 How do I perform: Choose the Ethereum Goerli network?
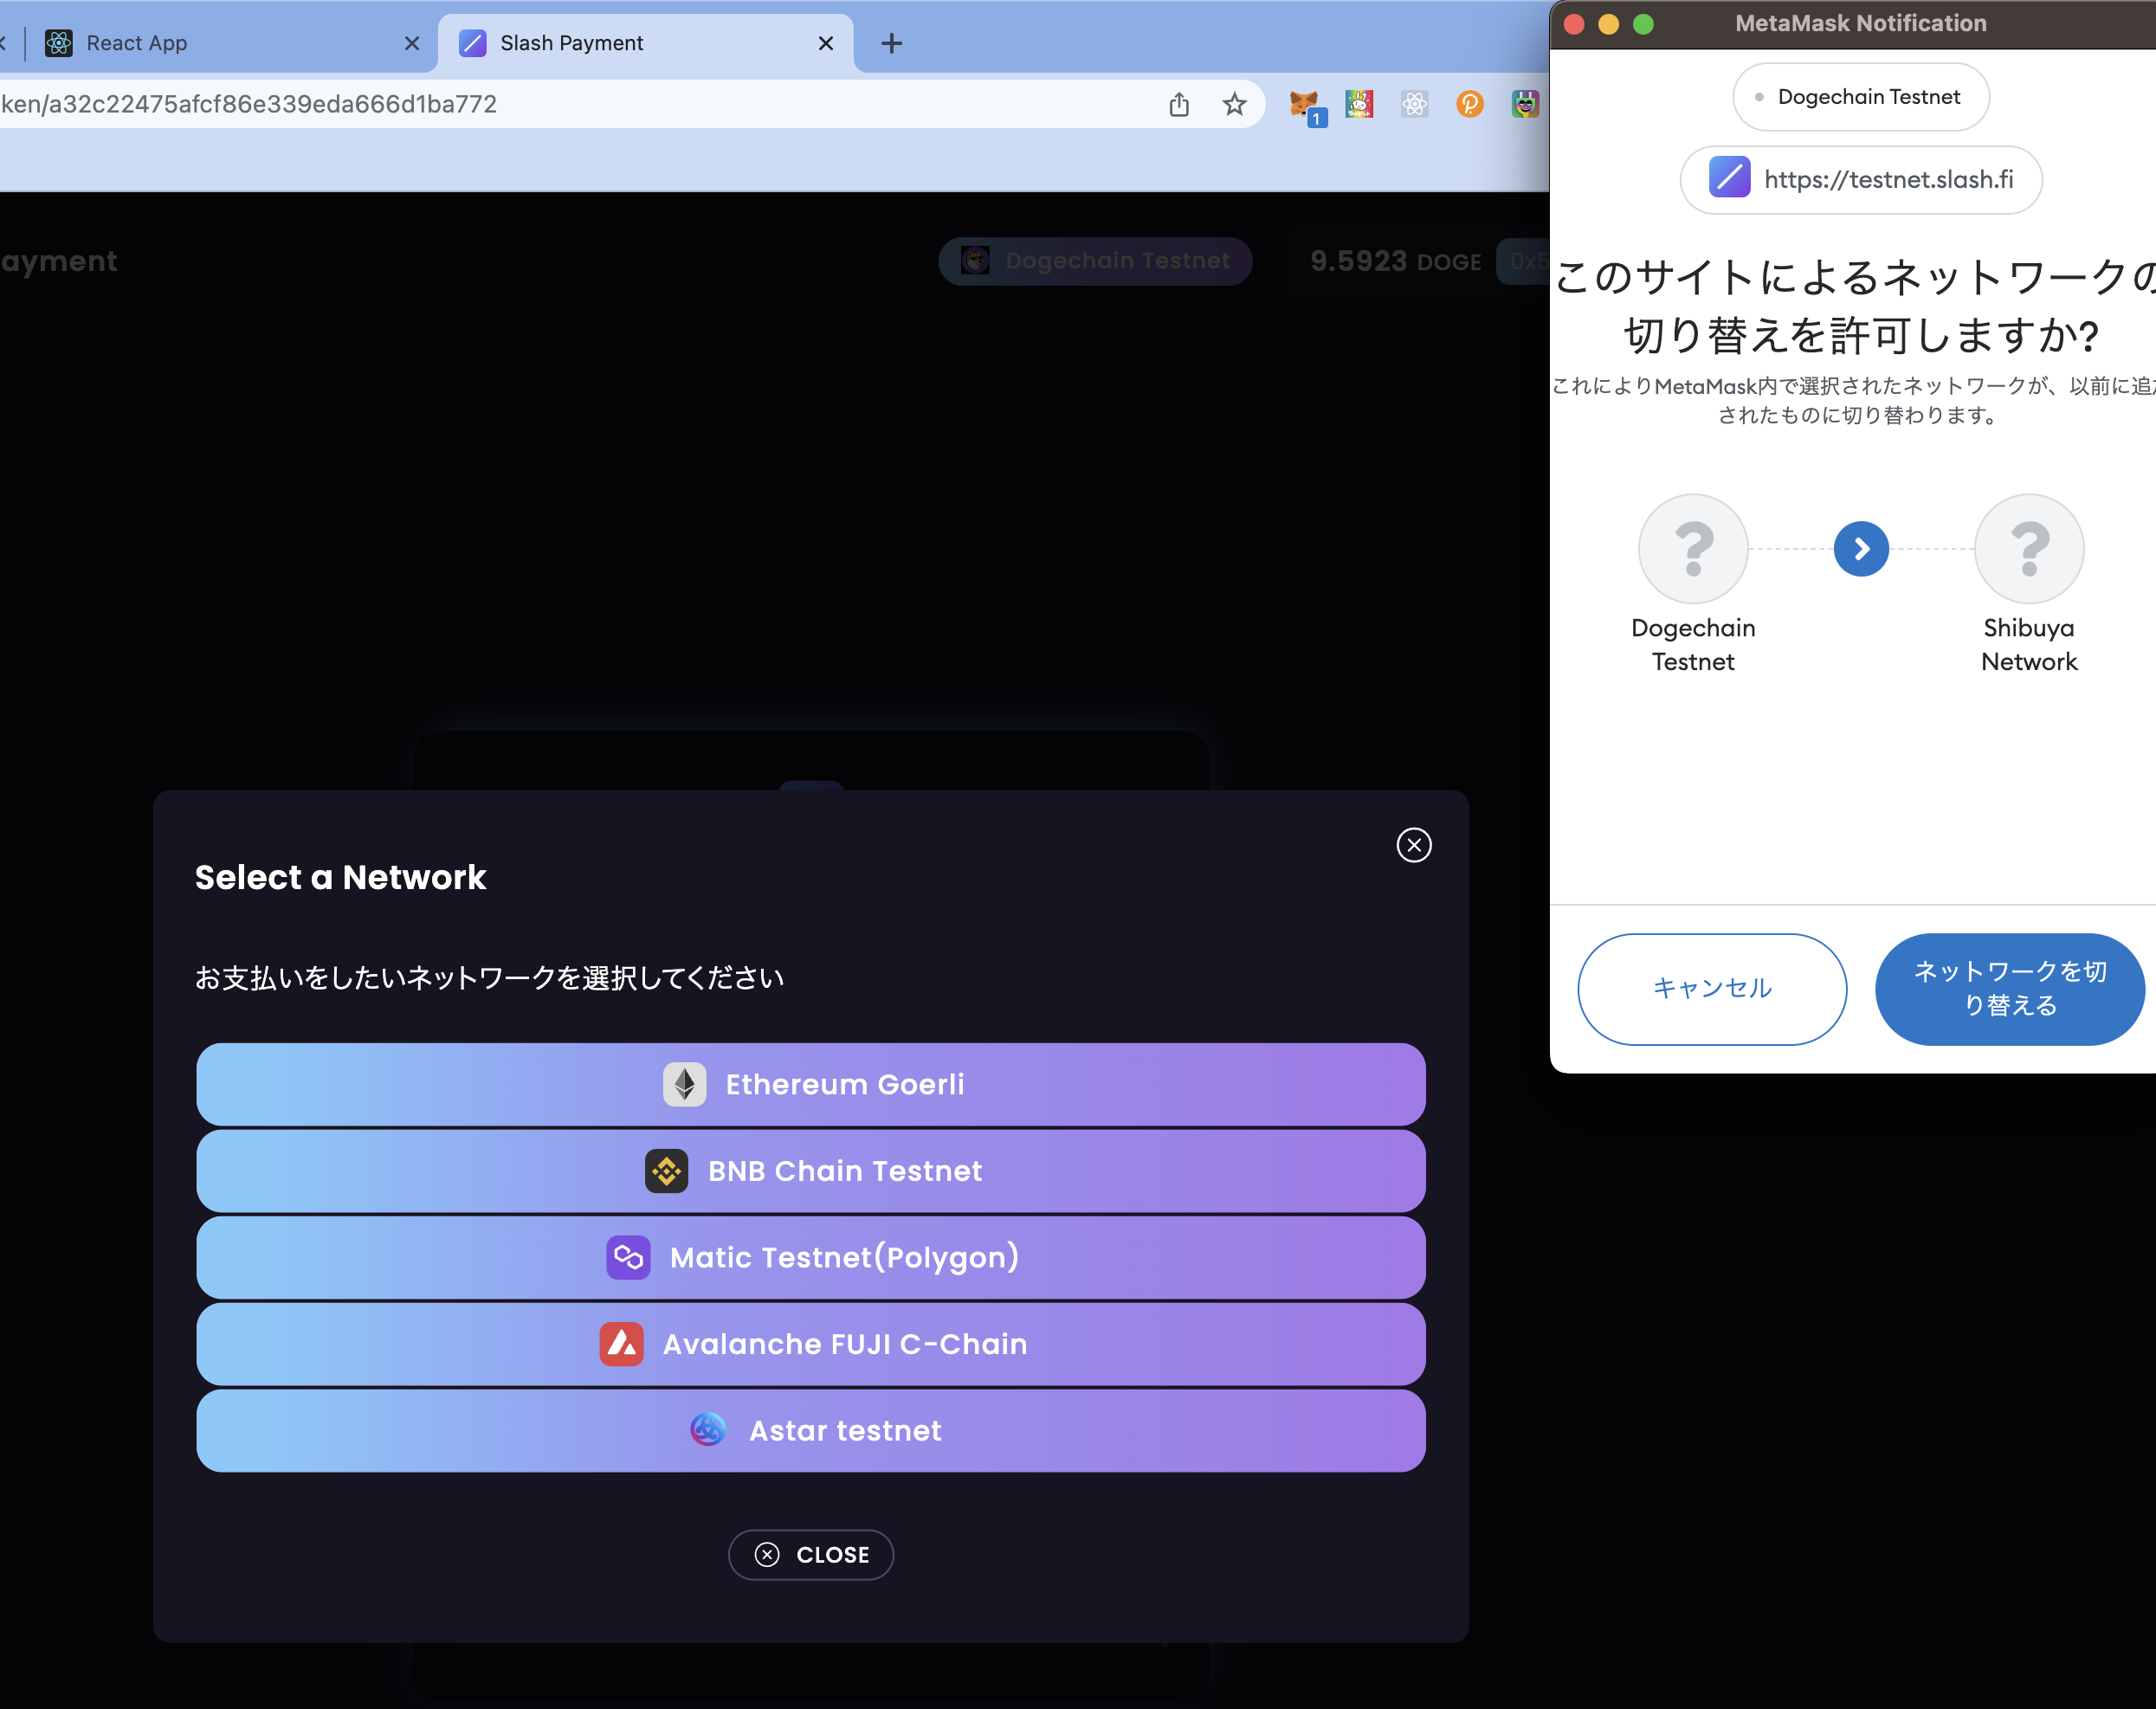coord(810,1084)
